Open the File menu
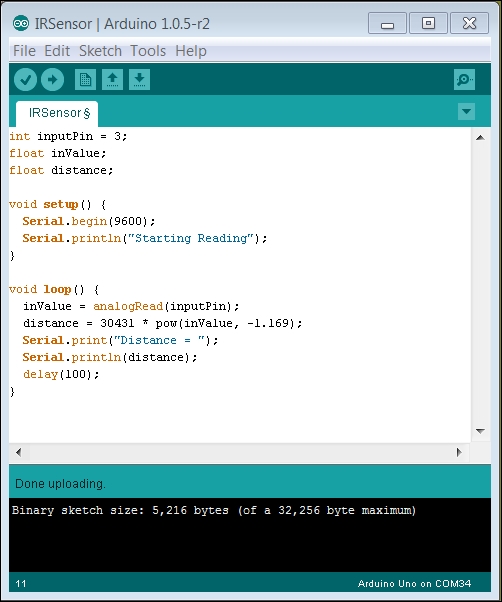 click(x=24, y=51)
